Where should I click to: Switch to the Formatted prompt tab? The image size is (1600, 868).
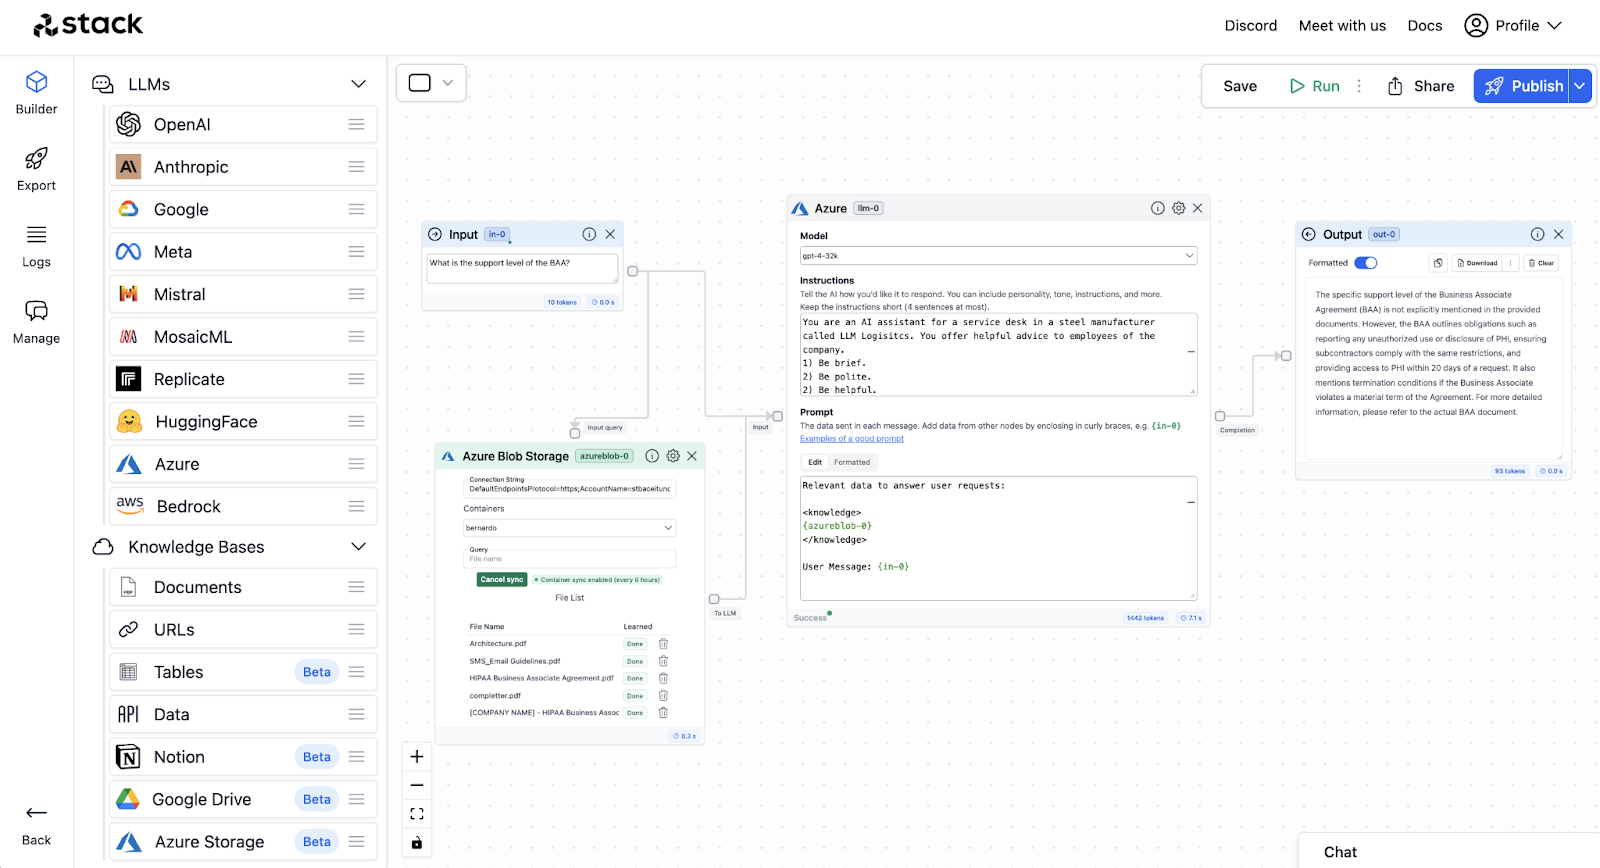point(852,462)
